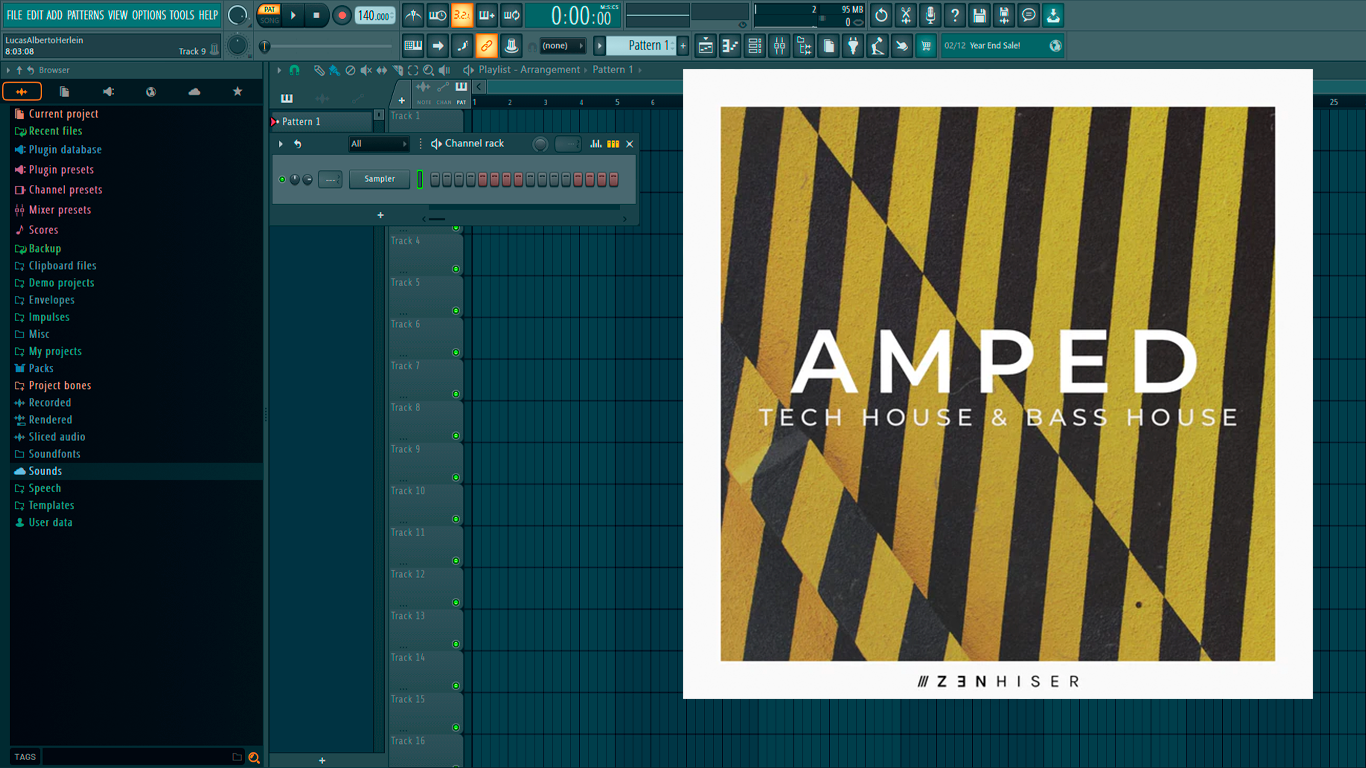Toggle typing keyboard to piano icon

click(x=413, y=45)
